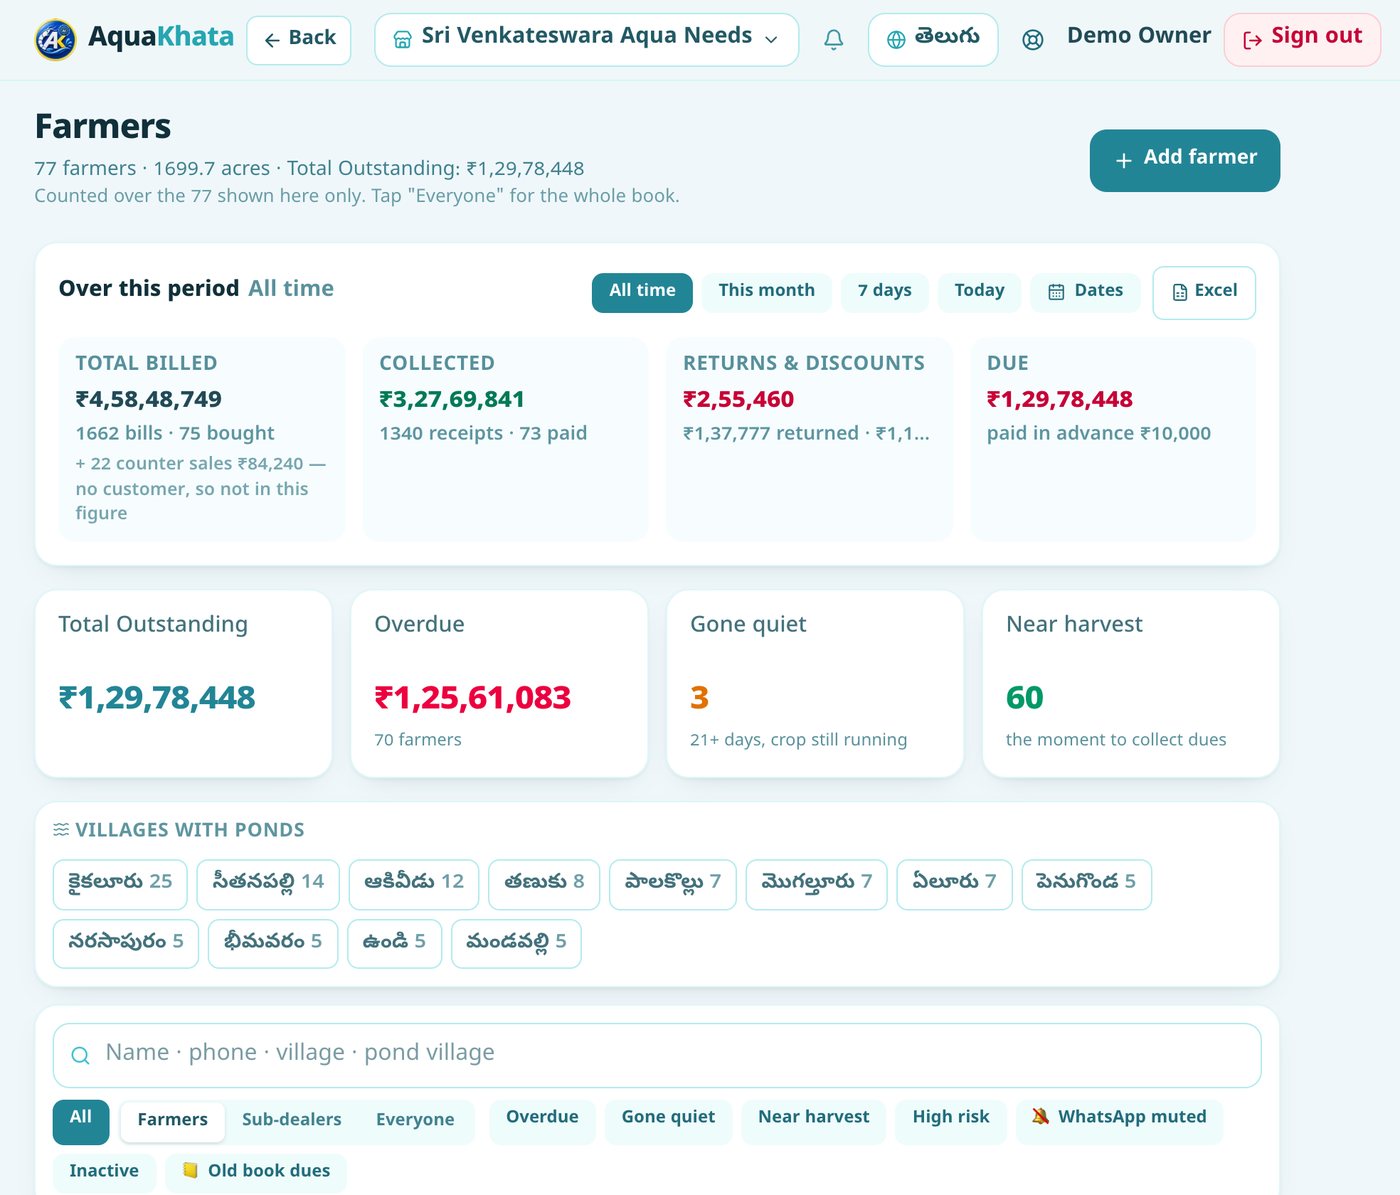The image size is (1400, 1195).
Task: Open the Dates range picker
Action: tap(1086, 292)
